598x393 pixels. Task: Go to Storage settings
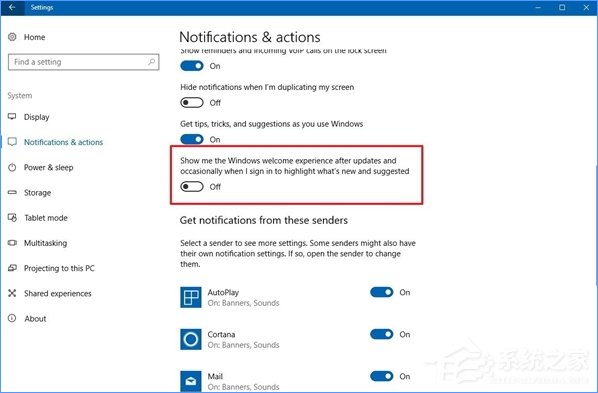pos(37,193)
